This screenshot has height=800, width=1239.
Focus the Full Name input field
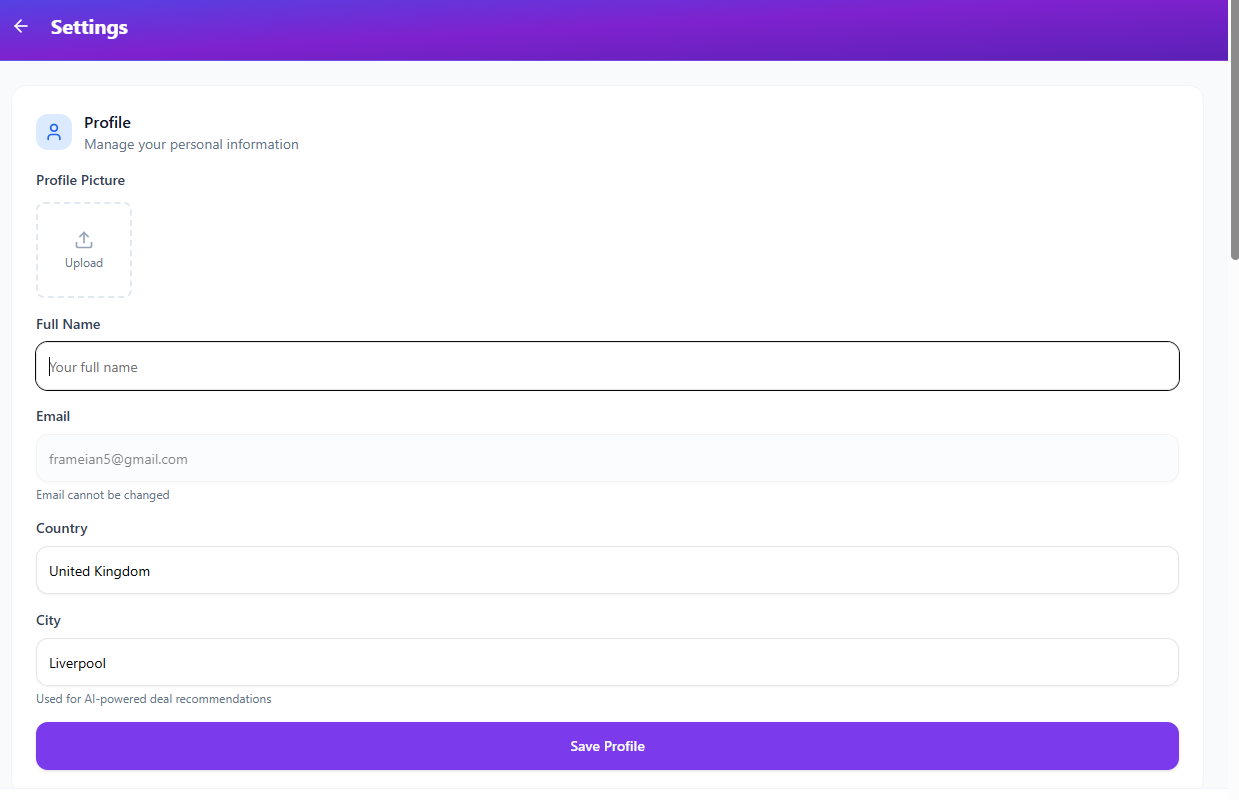click(x=607, y=367)
